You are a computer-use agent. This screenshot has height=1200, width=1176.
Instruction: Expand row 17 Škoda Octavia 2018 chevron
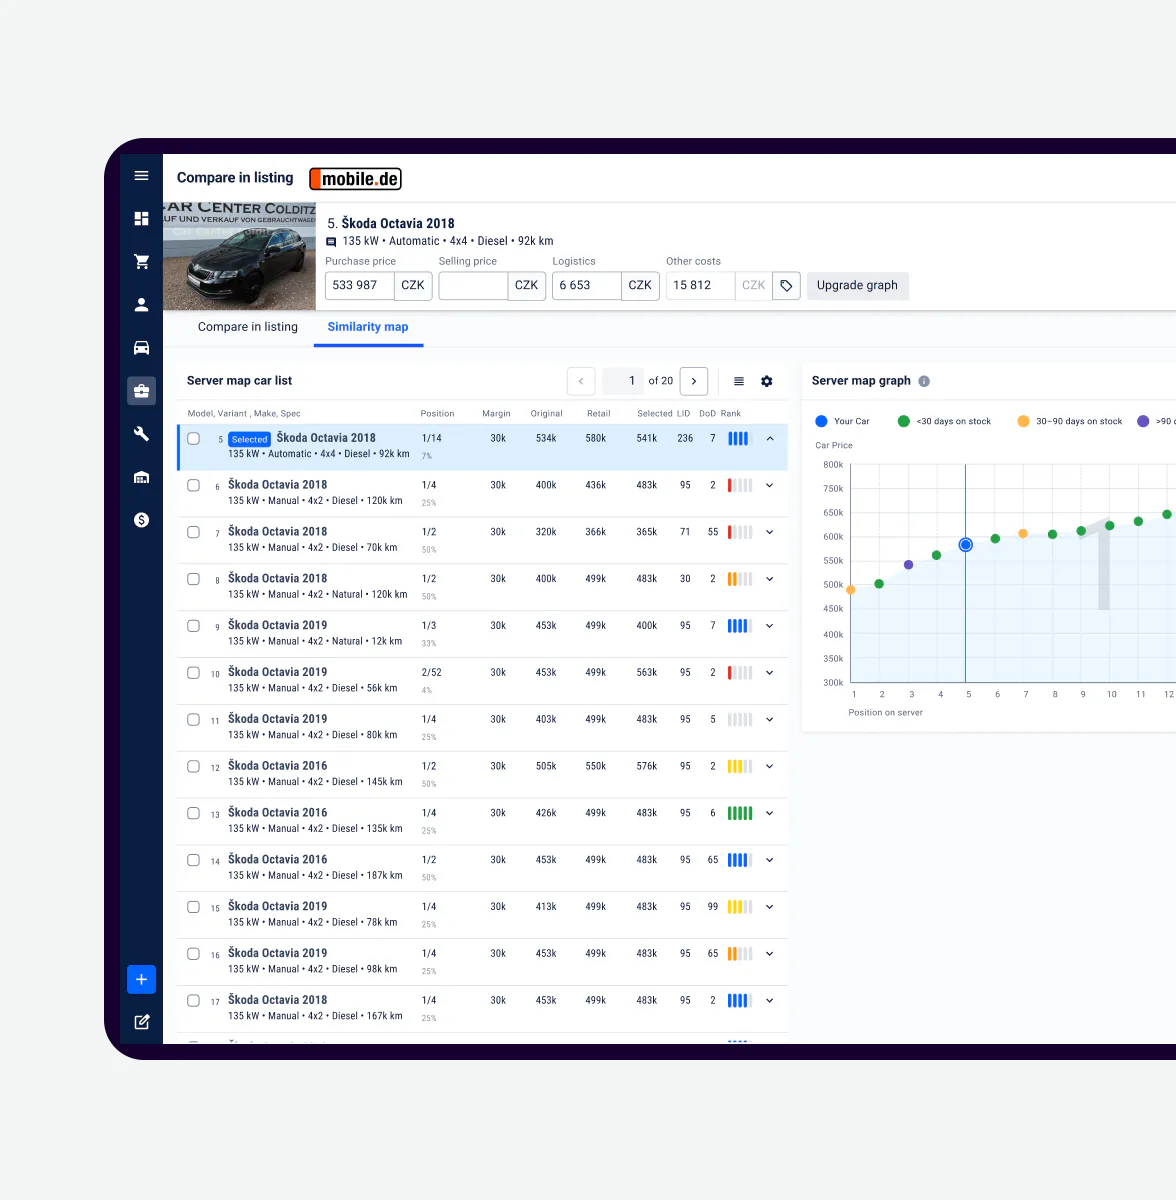click(770, 1000)
